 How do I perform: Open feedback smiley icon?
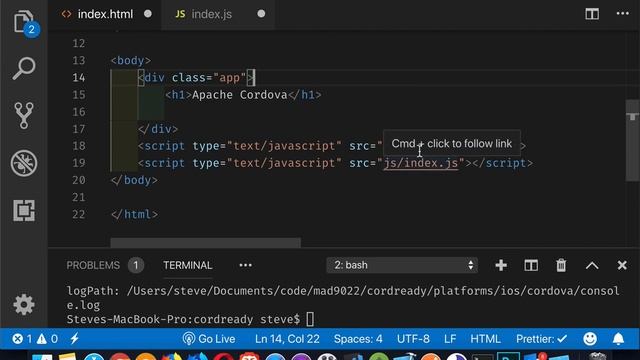pyautogui.click(x=590, y=338)
